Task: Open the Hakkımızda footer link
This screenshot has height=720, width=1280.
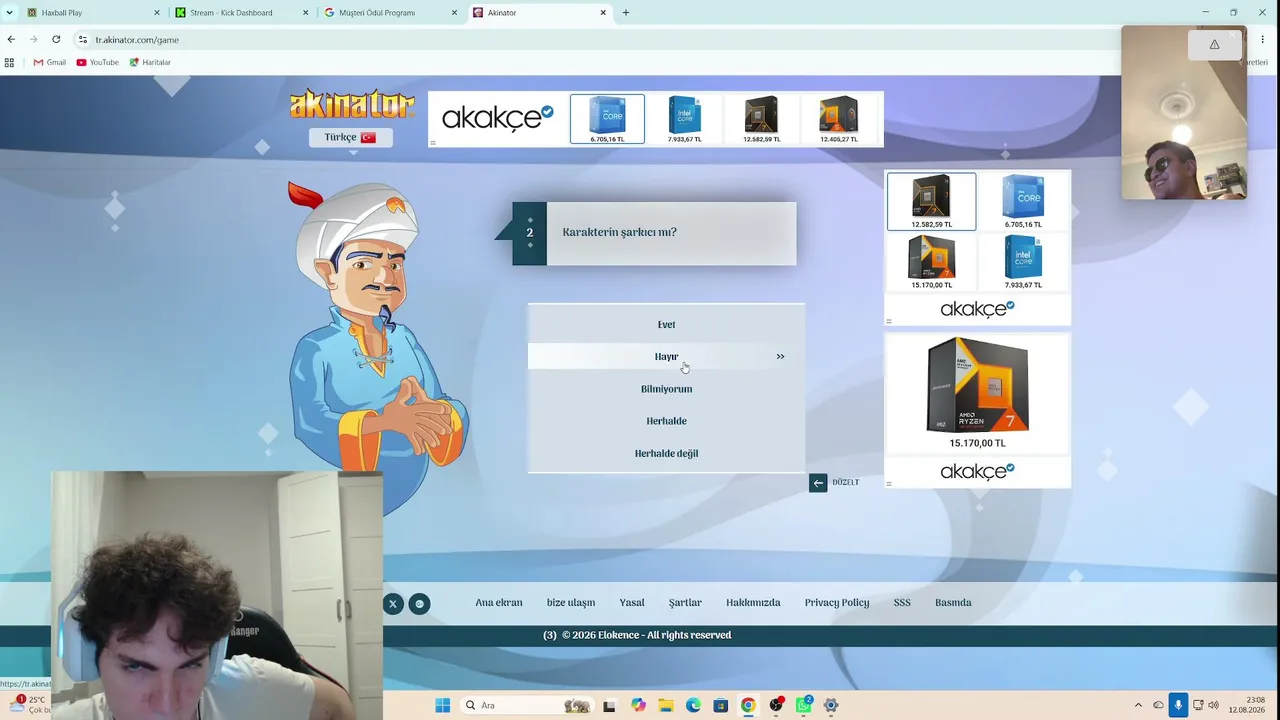Action: tap(753, 603)
